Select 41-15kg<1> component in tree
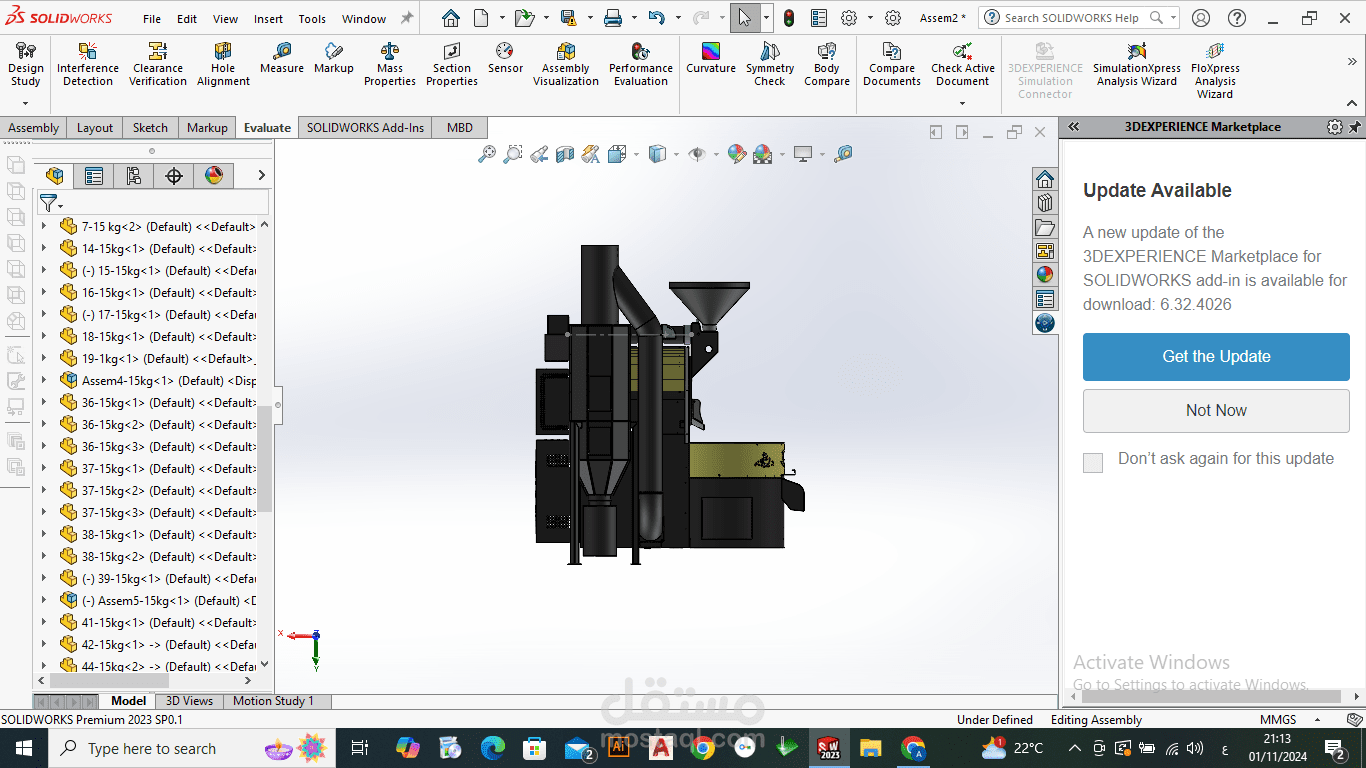Viewport: 1366px width, 768px height. [x=159, y=623]
